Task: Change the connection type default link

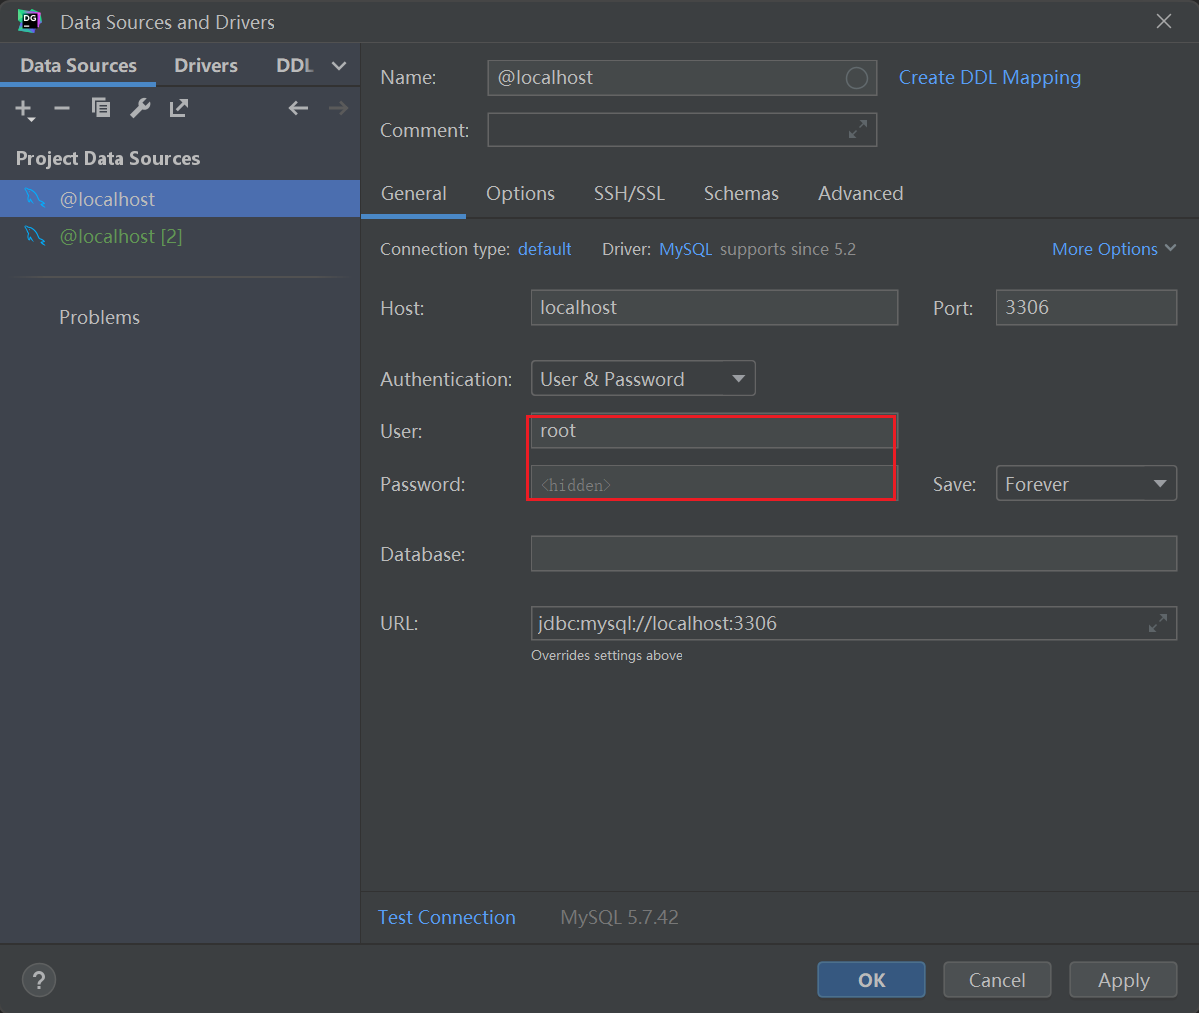Action: point(544,249)
